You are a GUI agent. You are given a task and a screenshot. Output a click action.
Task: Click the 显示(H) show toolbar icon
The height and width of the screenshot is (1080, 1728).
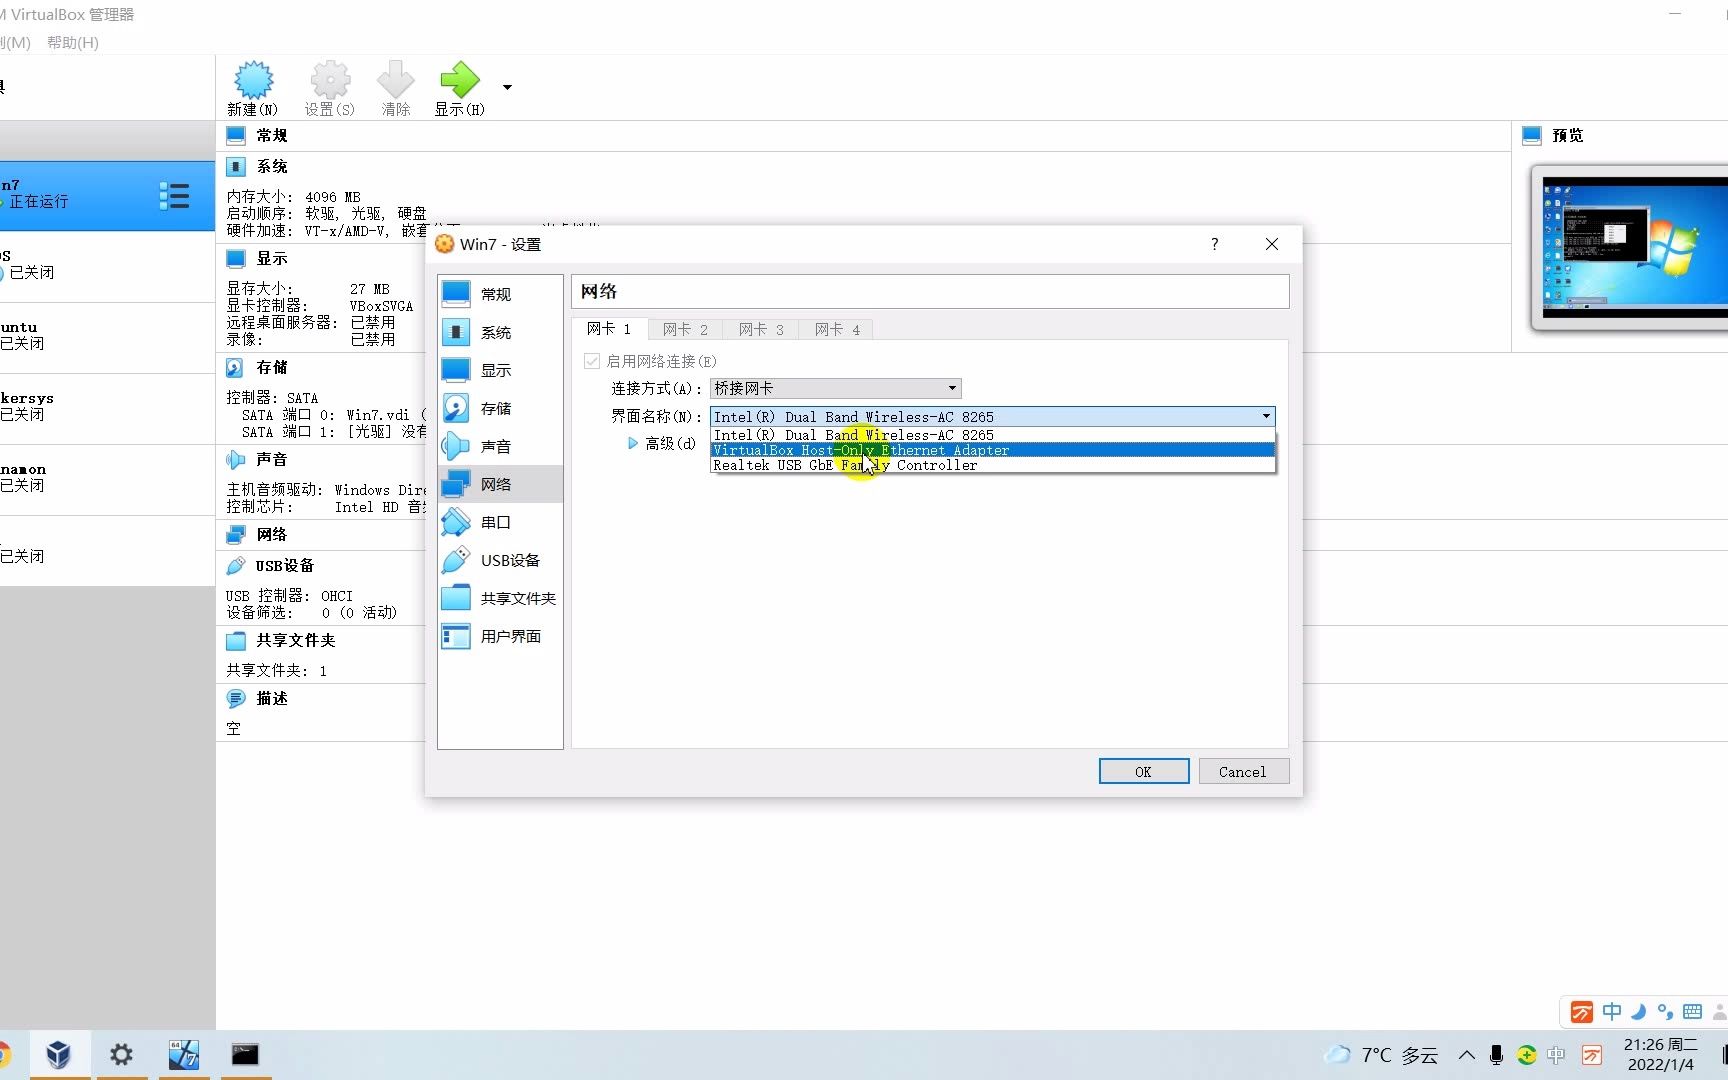458,88
